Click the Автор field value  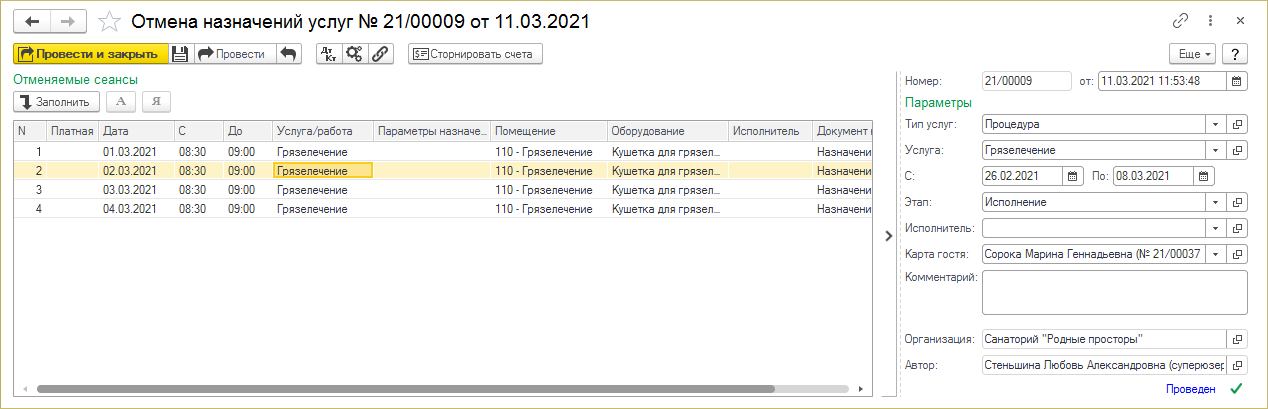1103,366
